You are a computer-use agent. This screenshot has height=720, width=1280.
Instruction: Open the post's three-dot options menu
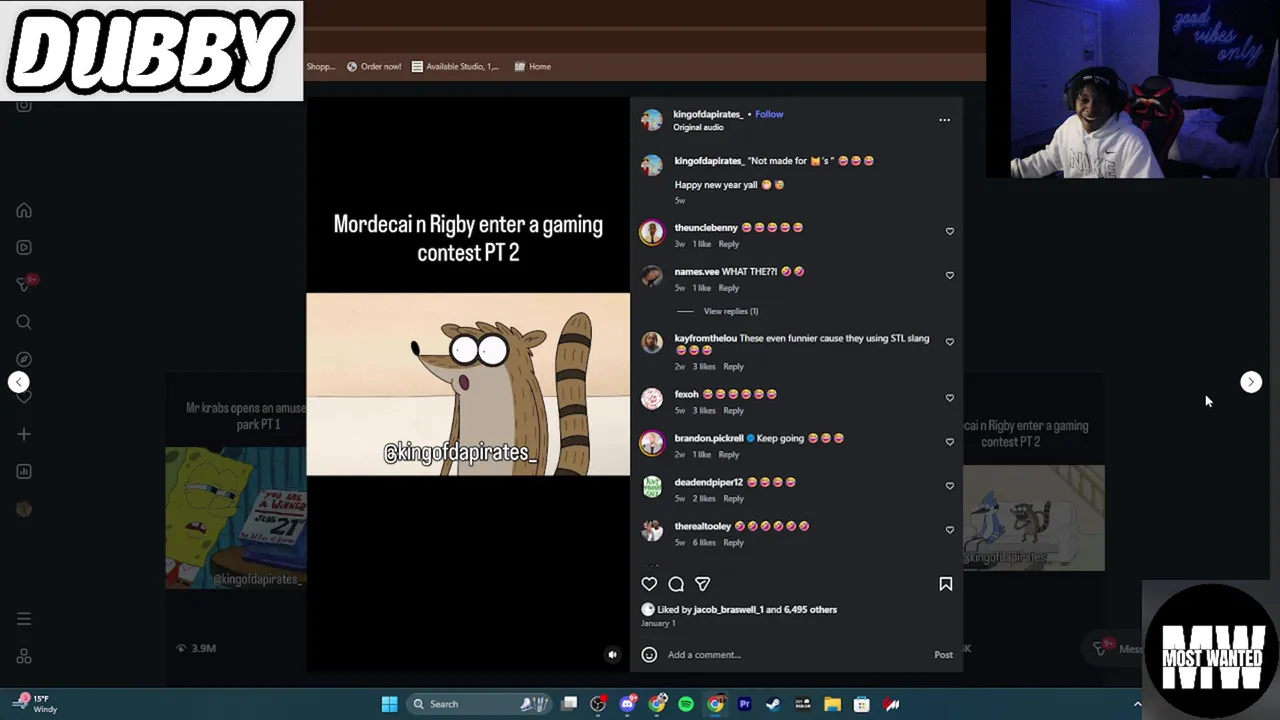click(x=944, y=120)
